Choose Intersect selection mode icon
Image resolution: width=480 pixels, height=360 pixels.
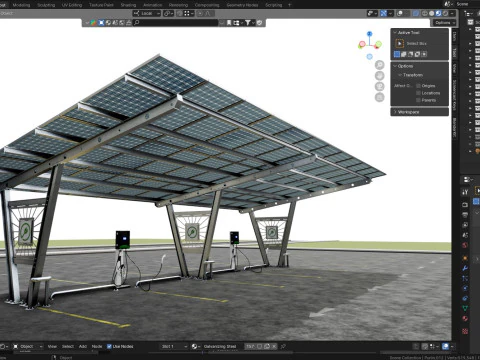pyautogui.click(x=424, y=54)
